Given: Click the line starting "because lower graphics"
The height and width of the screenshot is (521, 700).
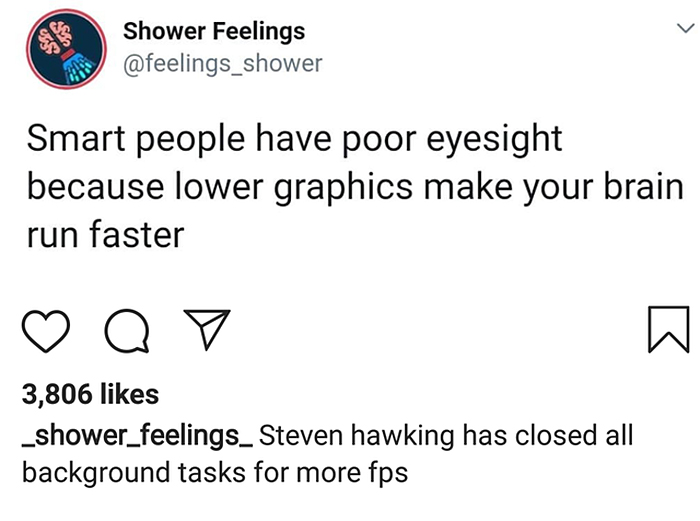Looking at the screenshot, I should [357, 186].
